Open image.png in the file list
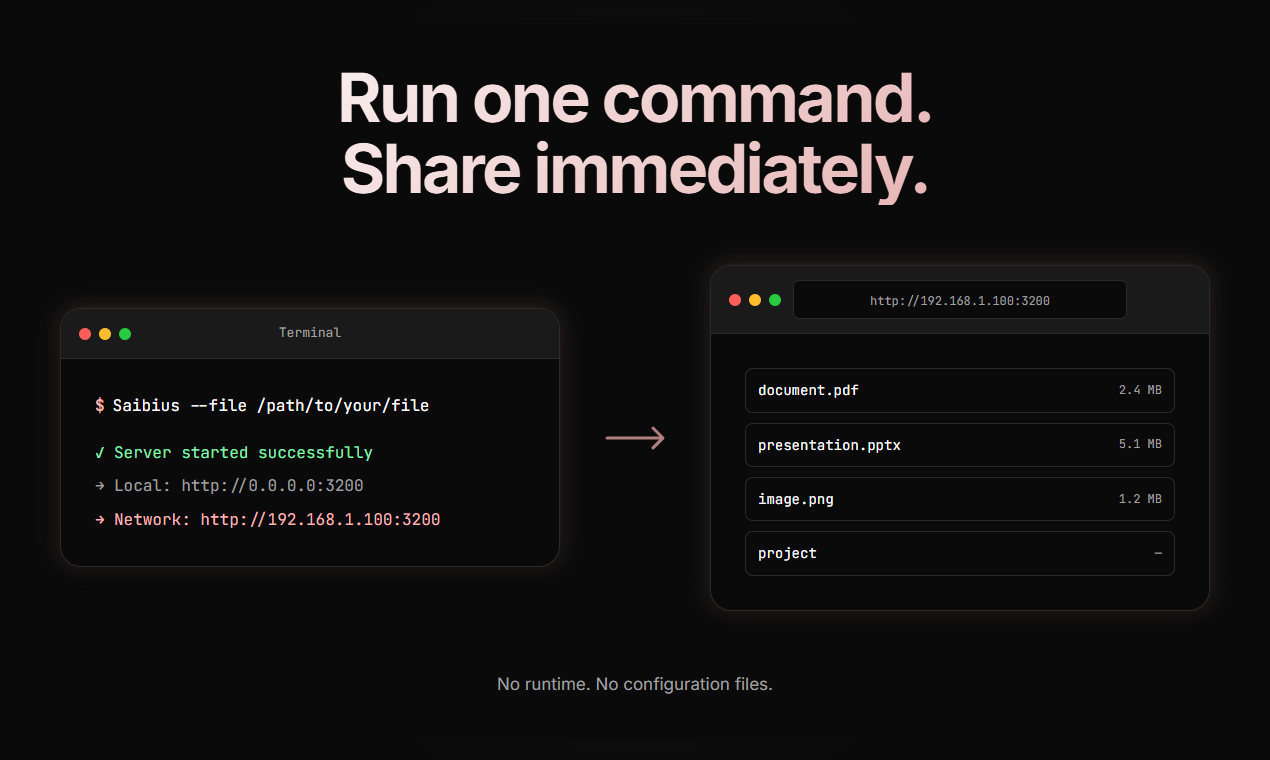Viewport: 1270px width, 760px height. [x=960, y=499]
